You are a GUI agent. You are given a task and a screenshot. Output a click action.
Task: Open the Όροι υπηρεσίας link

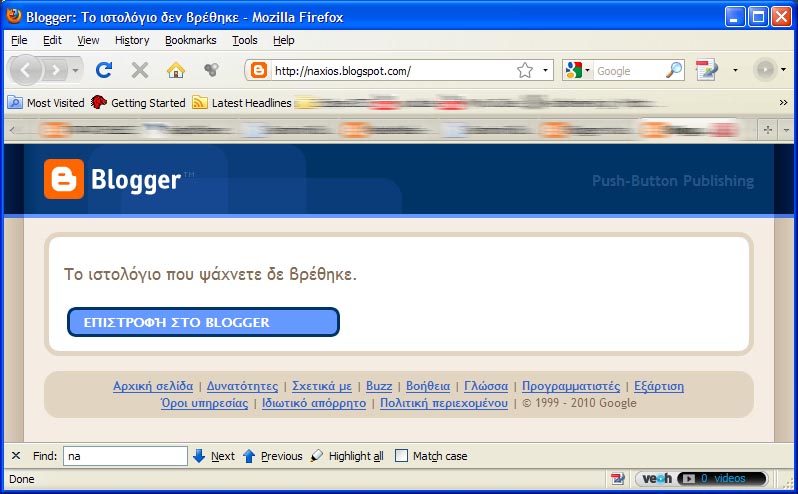click(204, 403)
